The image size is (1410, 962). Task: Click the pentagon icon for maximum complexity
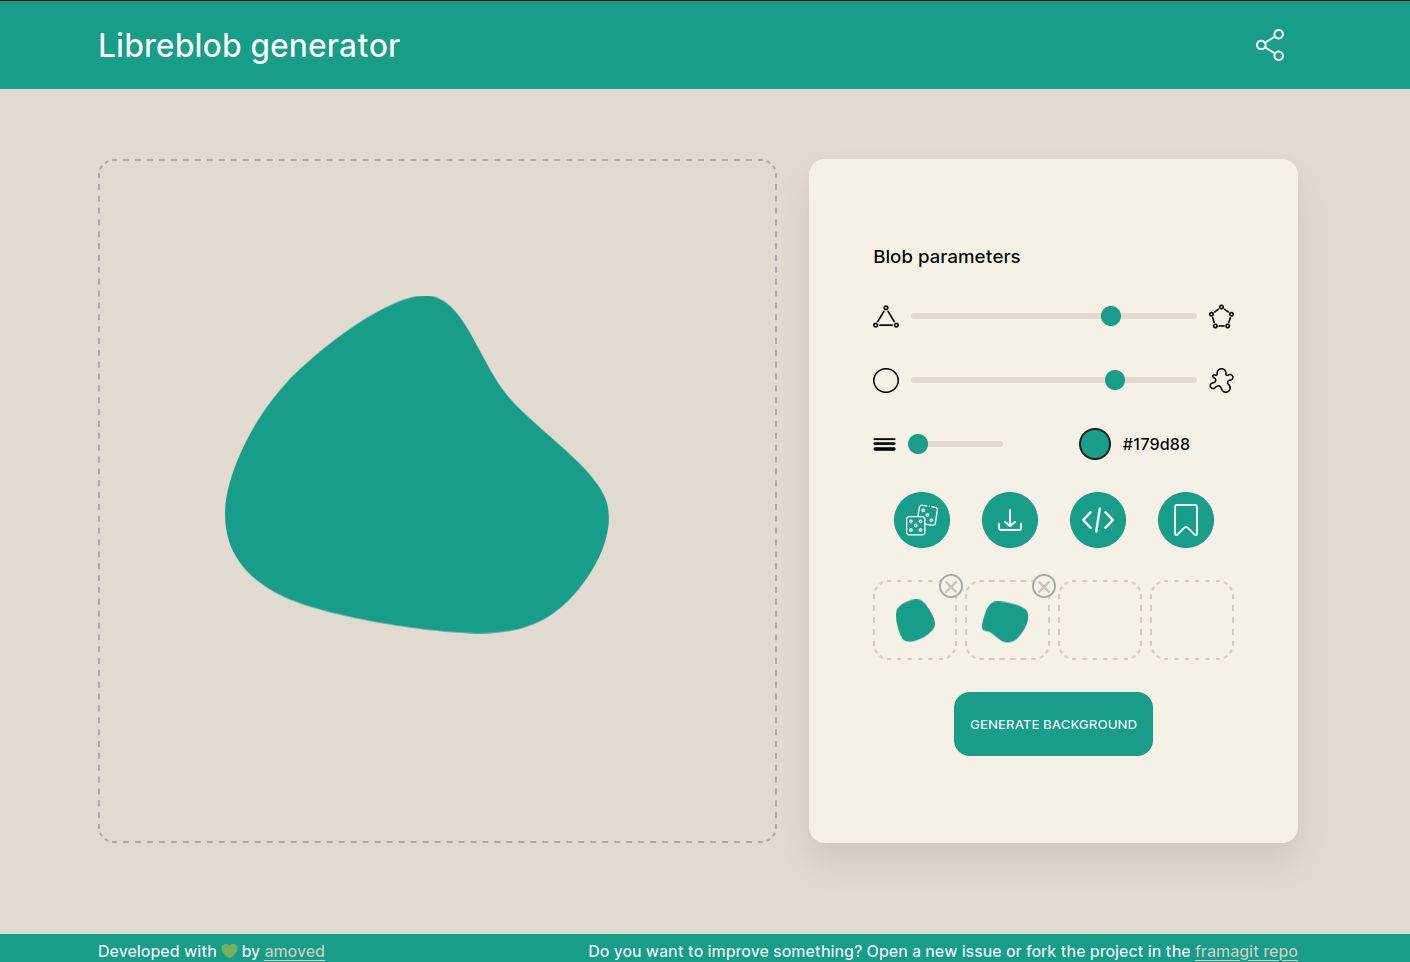[x=1221, y=316]
